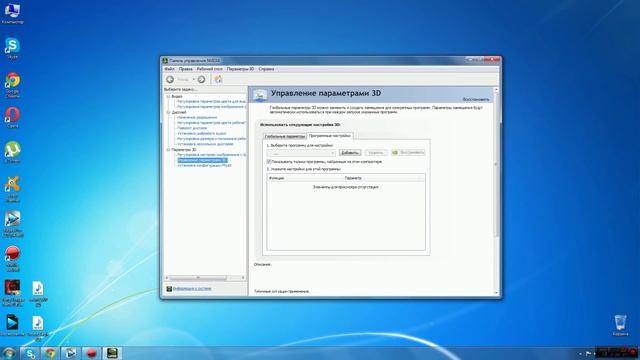Open Skype from the taskbar
Image resolution: width=640 pixels, height=360 pixels.
tap(30, 353)
